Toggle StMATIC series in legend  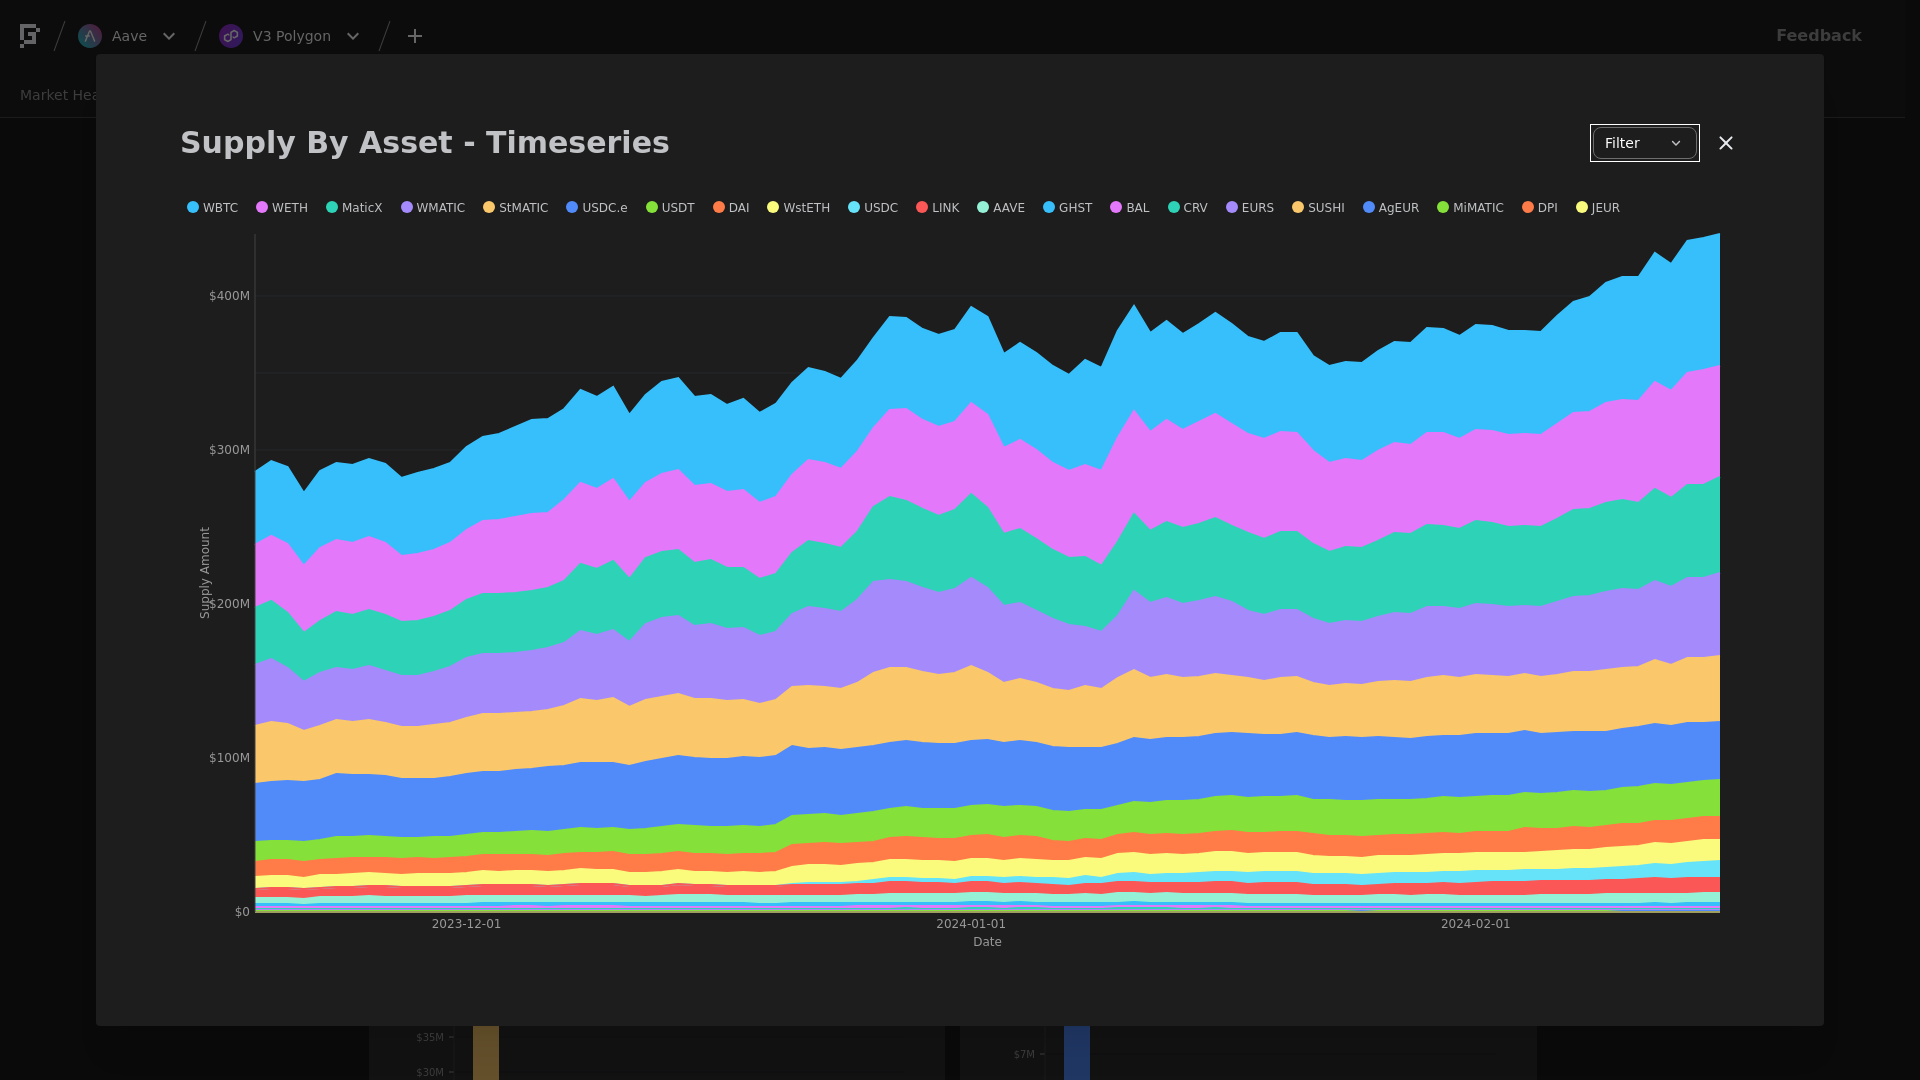point(516,208)
